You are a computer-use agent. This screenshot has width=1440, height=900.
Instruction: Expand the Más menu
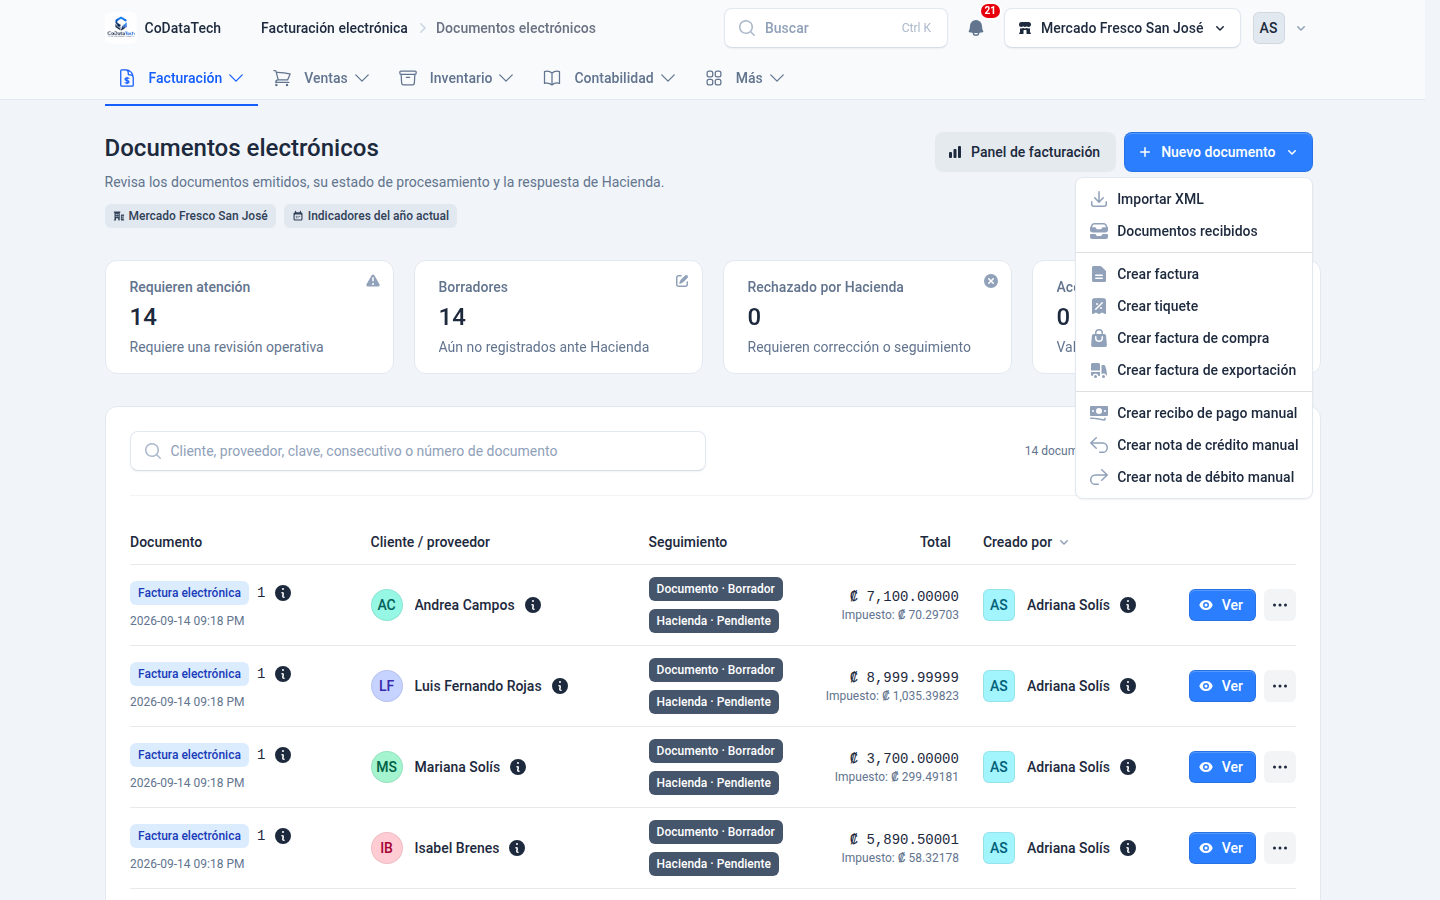(744, 78)
